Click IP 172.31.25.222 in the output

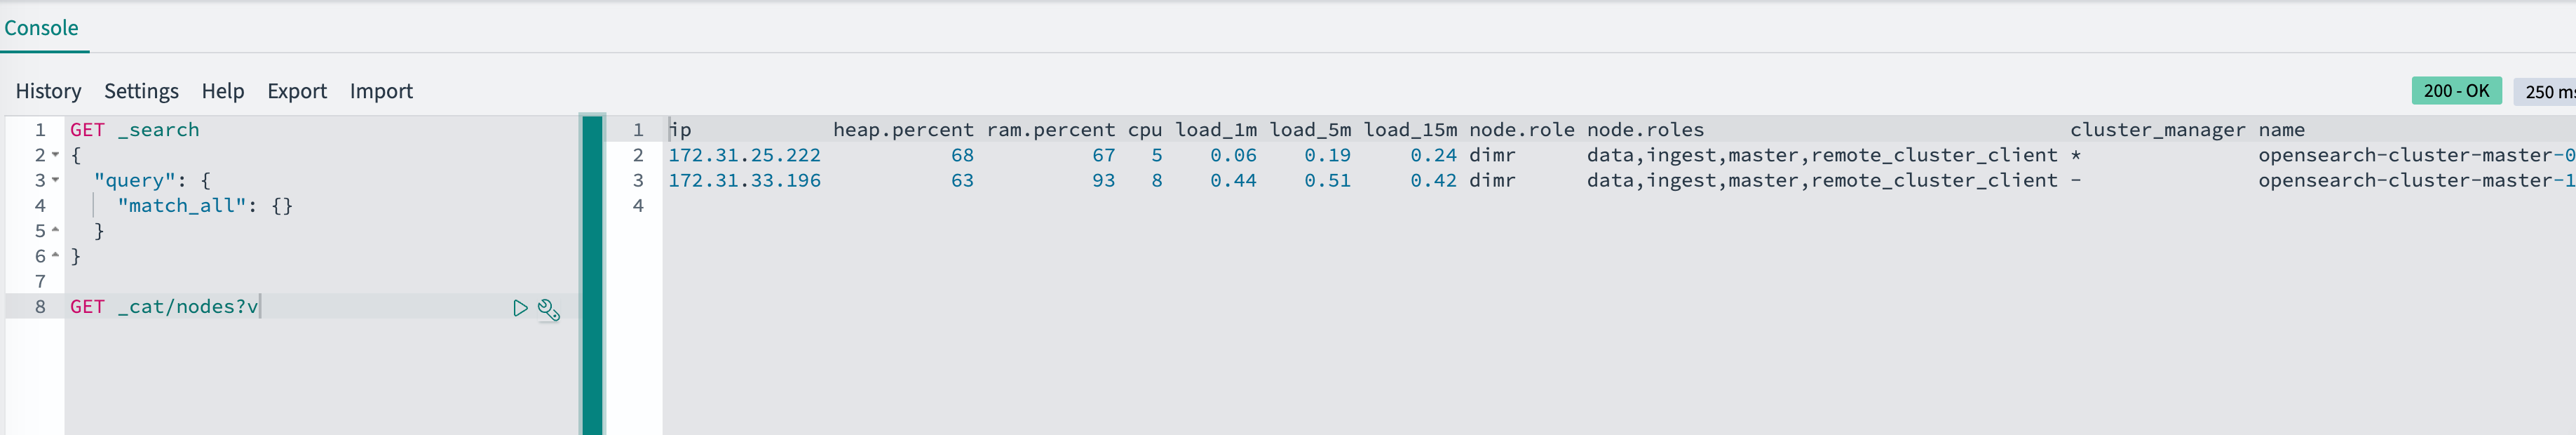click(x=744, y=155)
